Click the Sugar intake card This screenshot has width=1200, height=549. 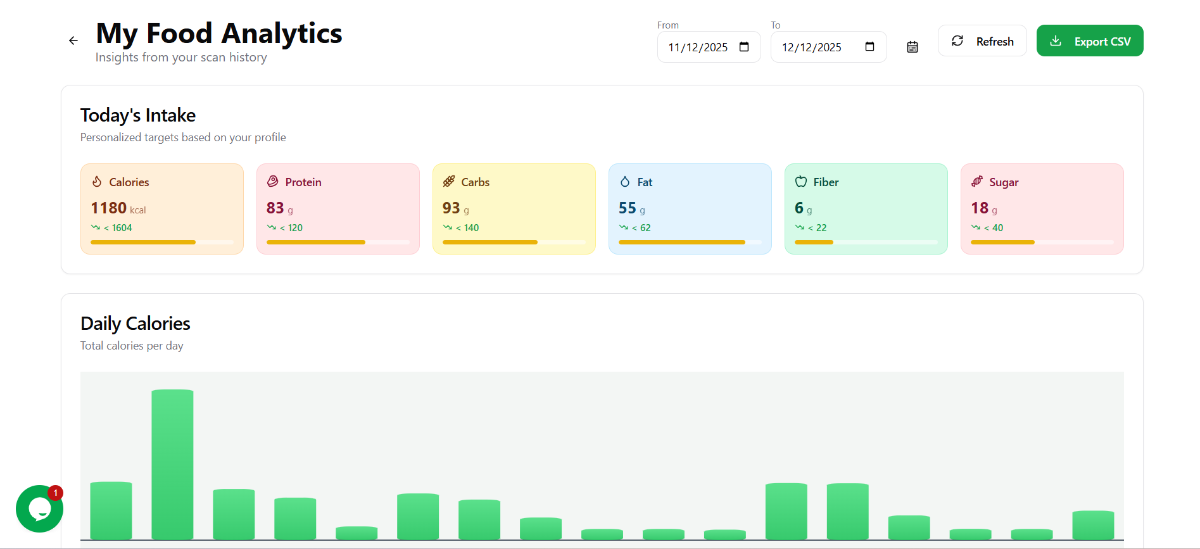pyautogui.click(x=1042, y=208)
